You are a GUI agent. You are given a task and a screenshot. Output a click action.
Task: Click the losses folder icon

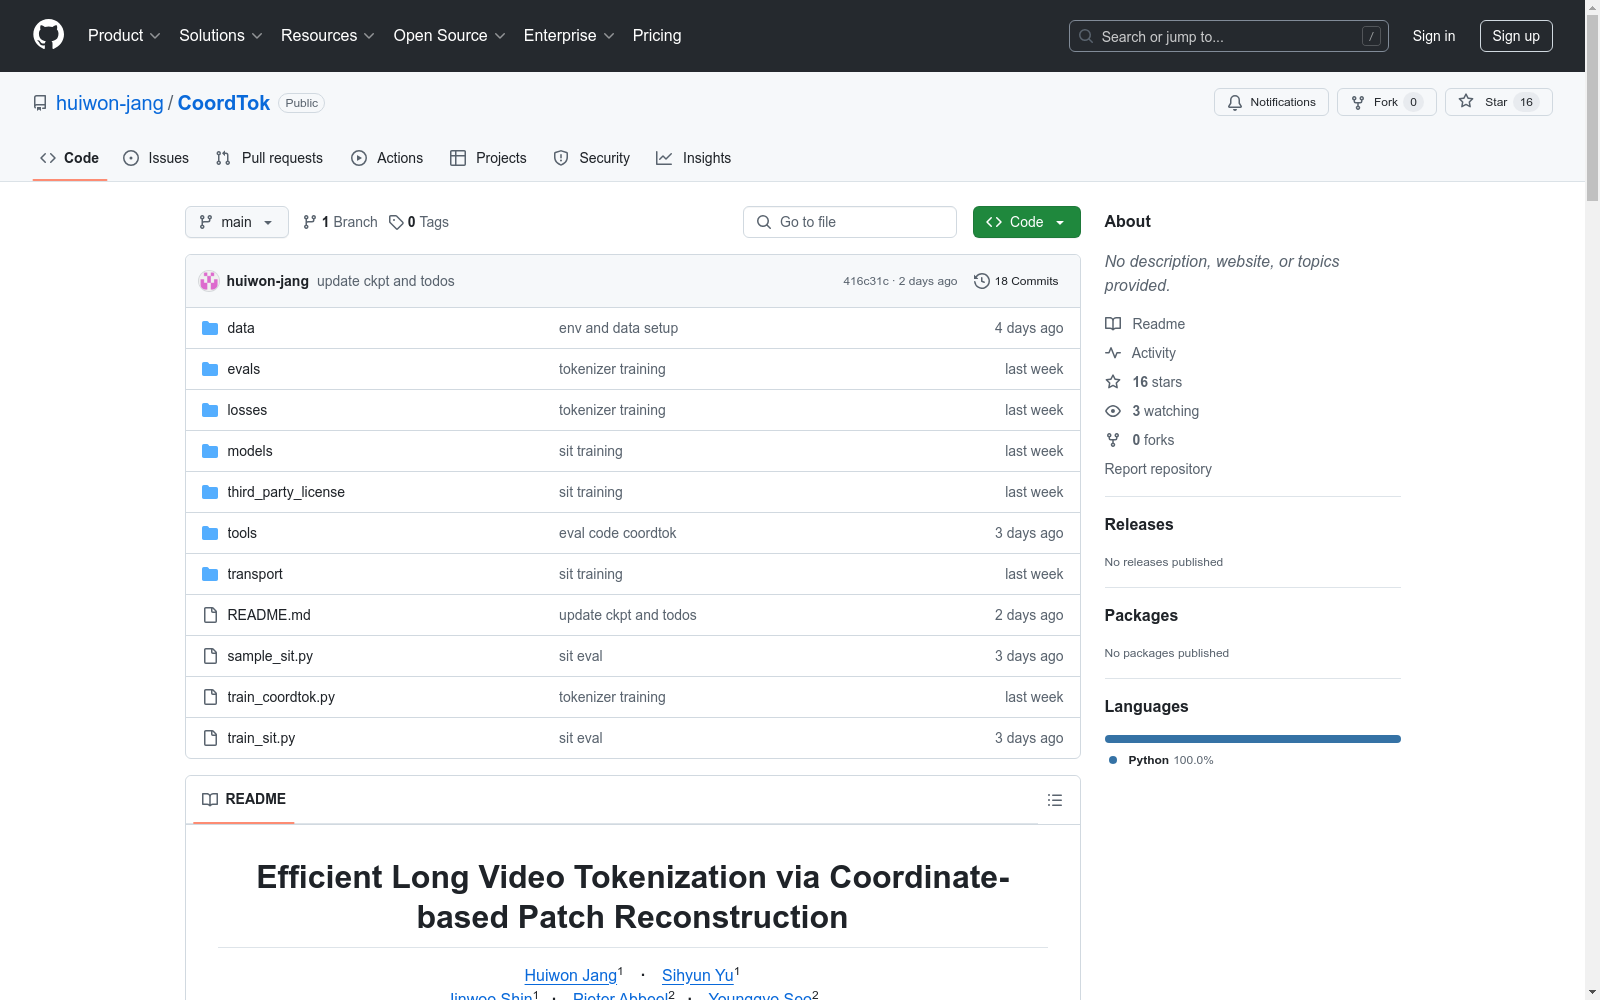pyautogui.click(x=210, y=410)
